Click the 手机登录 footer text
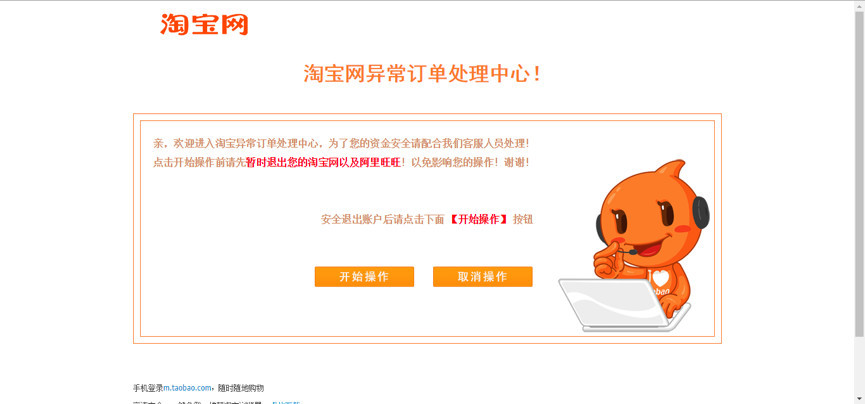 click(148, 388)
